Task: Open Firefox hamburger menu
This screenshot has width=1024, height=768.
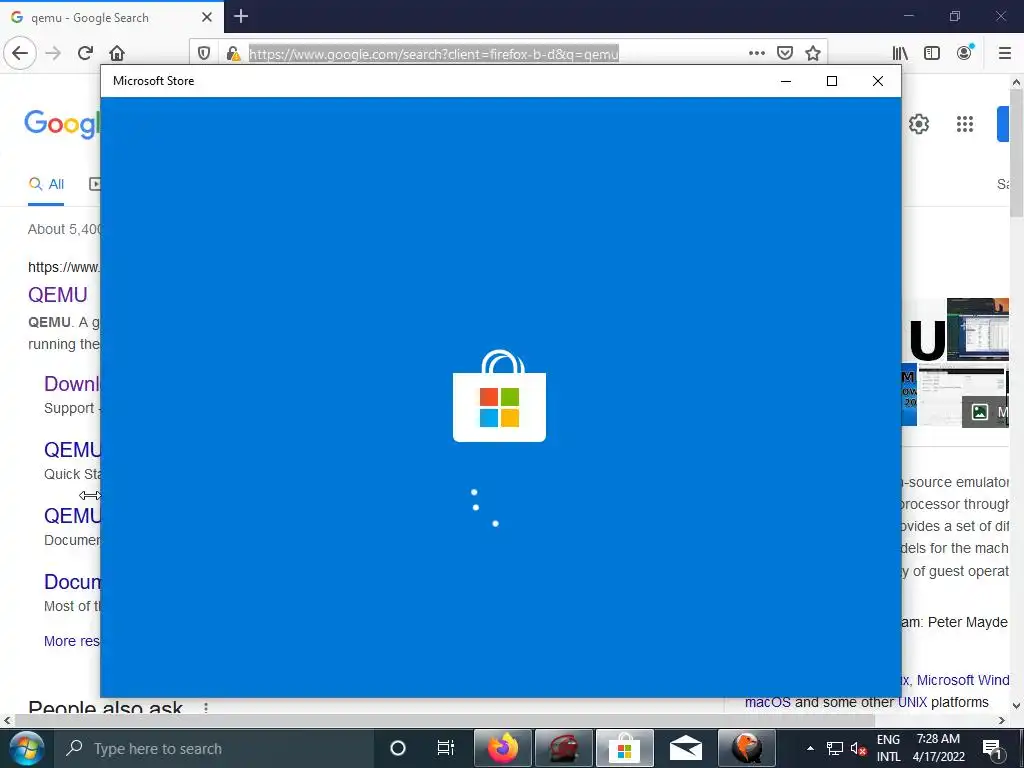Action: (1005, 54)
